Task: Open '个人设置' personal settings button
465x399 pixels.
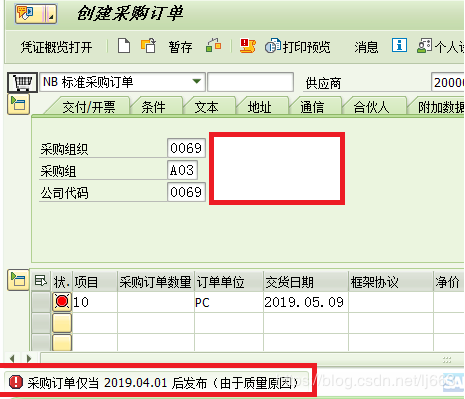Action: [440, 47]
